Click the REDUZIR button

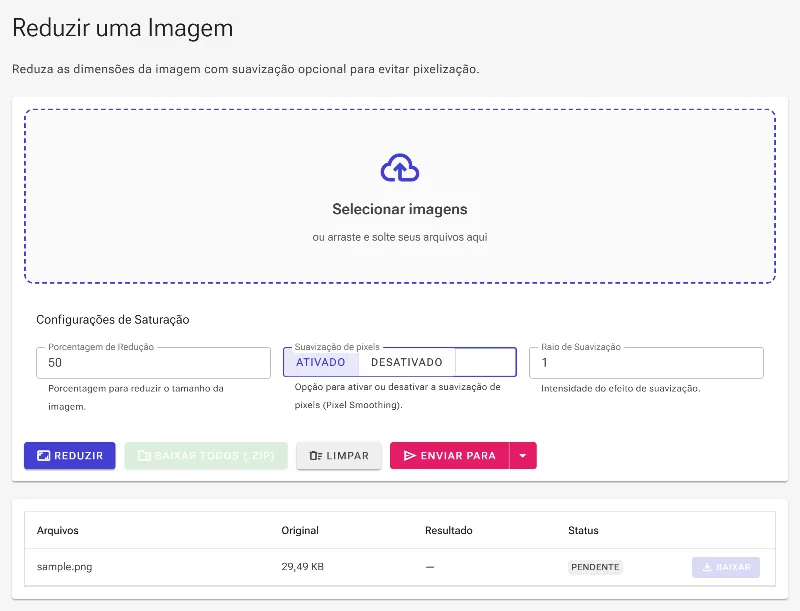(x=70, y=455)
